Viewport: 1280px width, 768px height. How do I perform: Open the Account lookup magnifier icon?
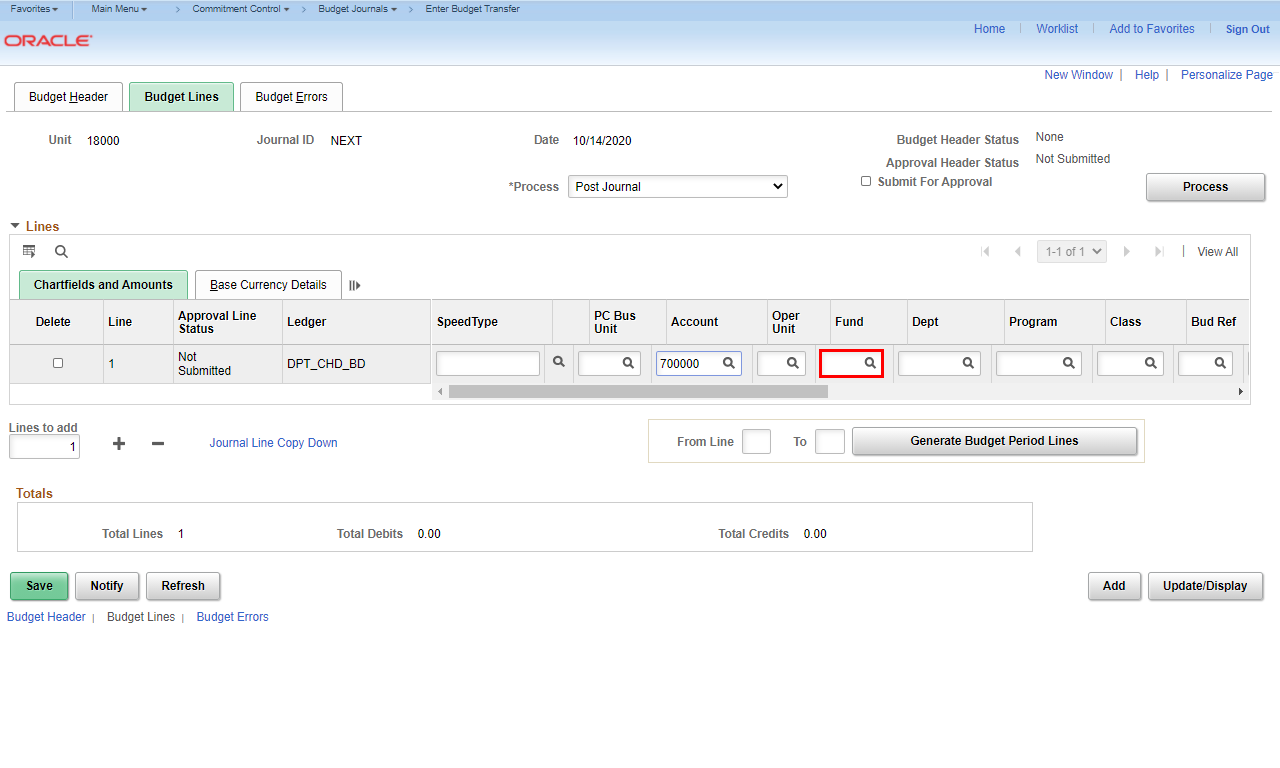[x=729, y=363]
